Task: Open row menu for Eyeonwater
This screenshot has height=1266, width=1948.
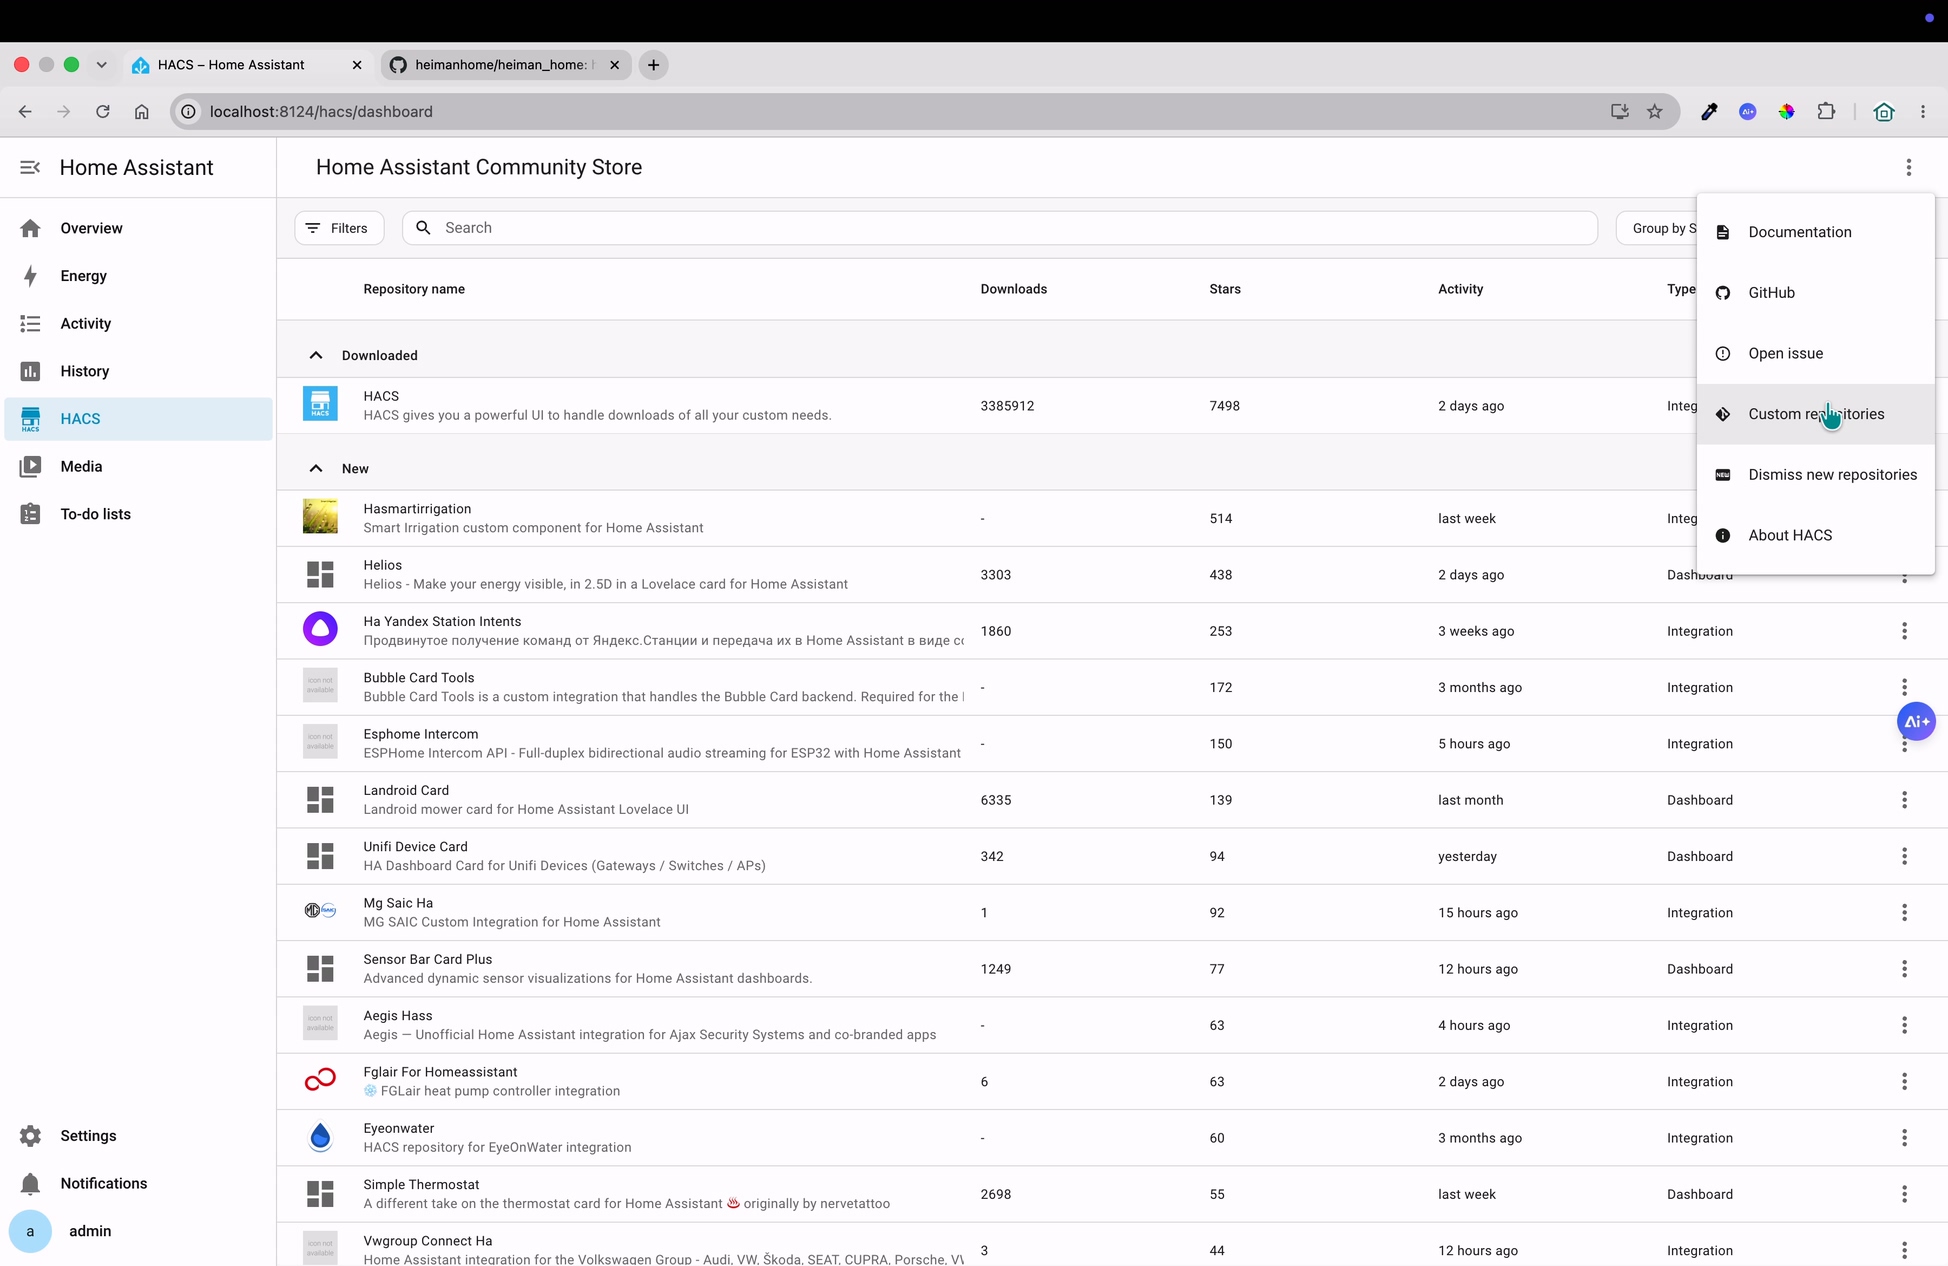Action: tap(1904, 1138)
